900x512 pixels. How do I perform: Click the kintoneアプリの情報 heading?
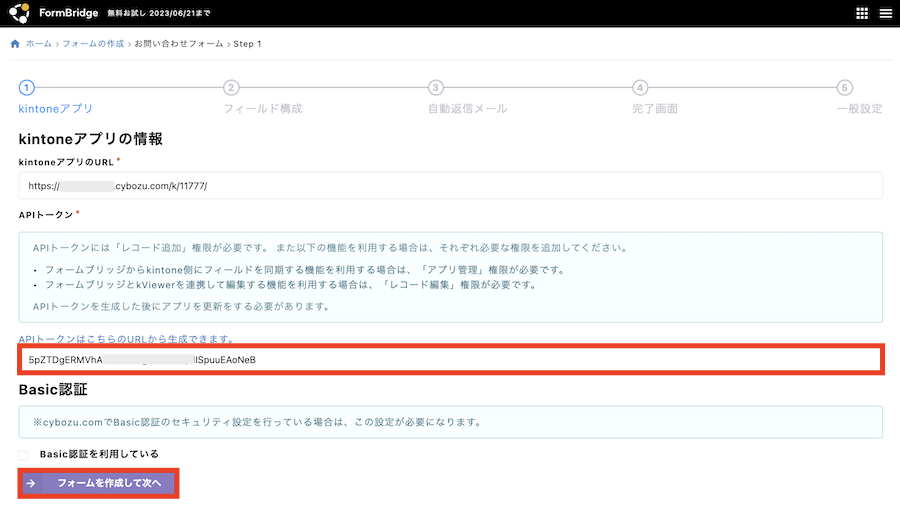91,139
